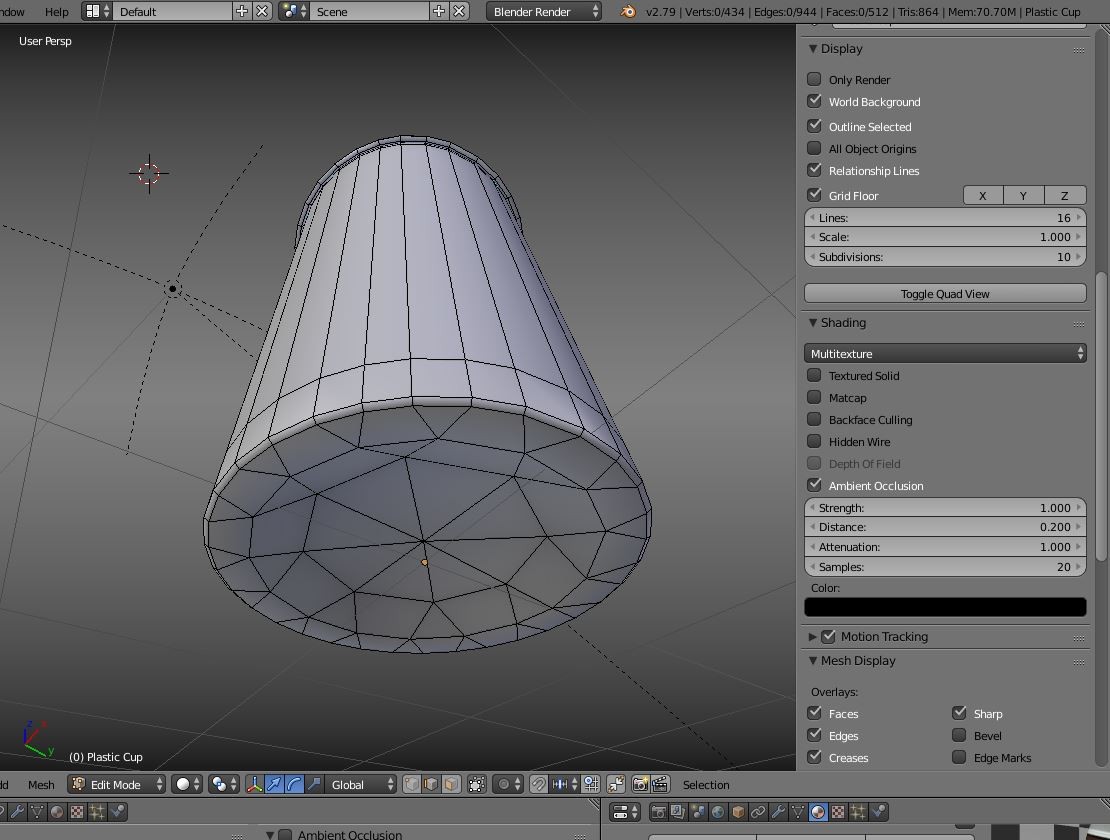Click the Ambient Occlusion Color swatch
The width and height of the screenshot is (1110, 840).
944,606
